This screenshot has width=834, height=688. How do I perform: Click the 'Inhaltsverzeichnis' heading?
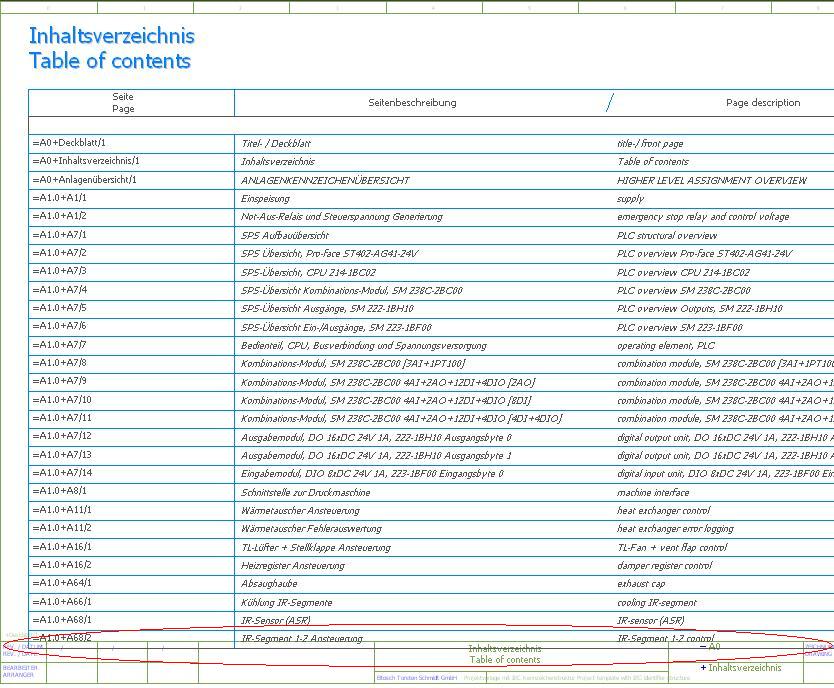click(x=112, y=36)
